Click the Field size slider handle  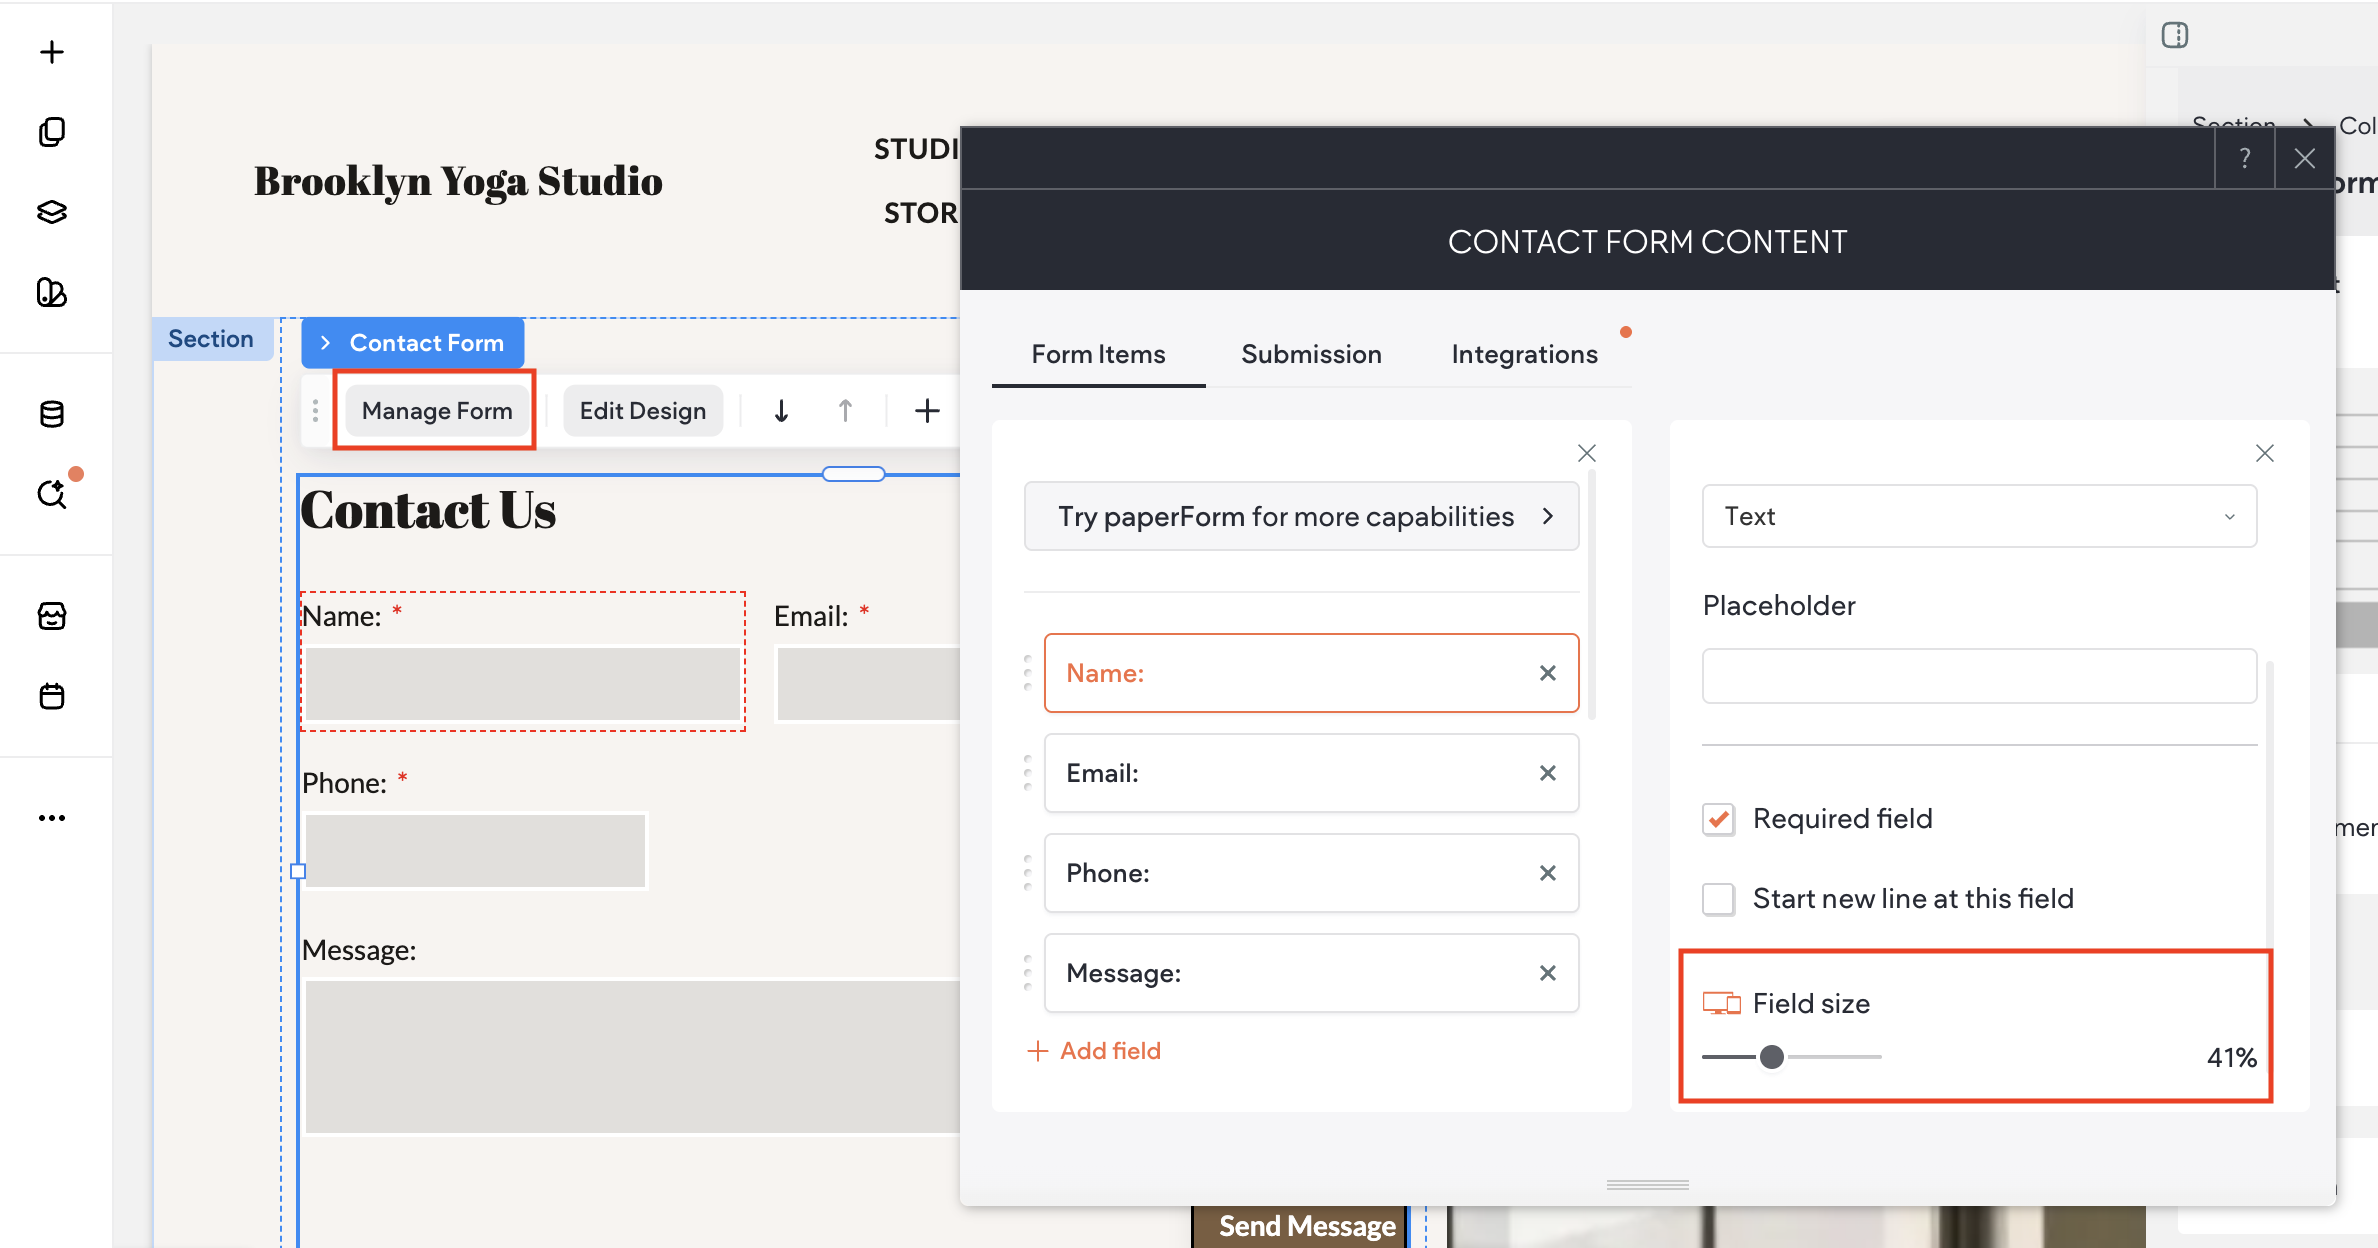pyautogui.click(x=1771, y=1057)
